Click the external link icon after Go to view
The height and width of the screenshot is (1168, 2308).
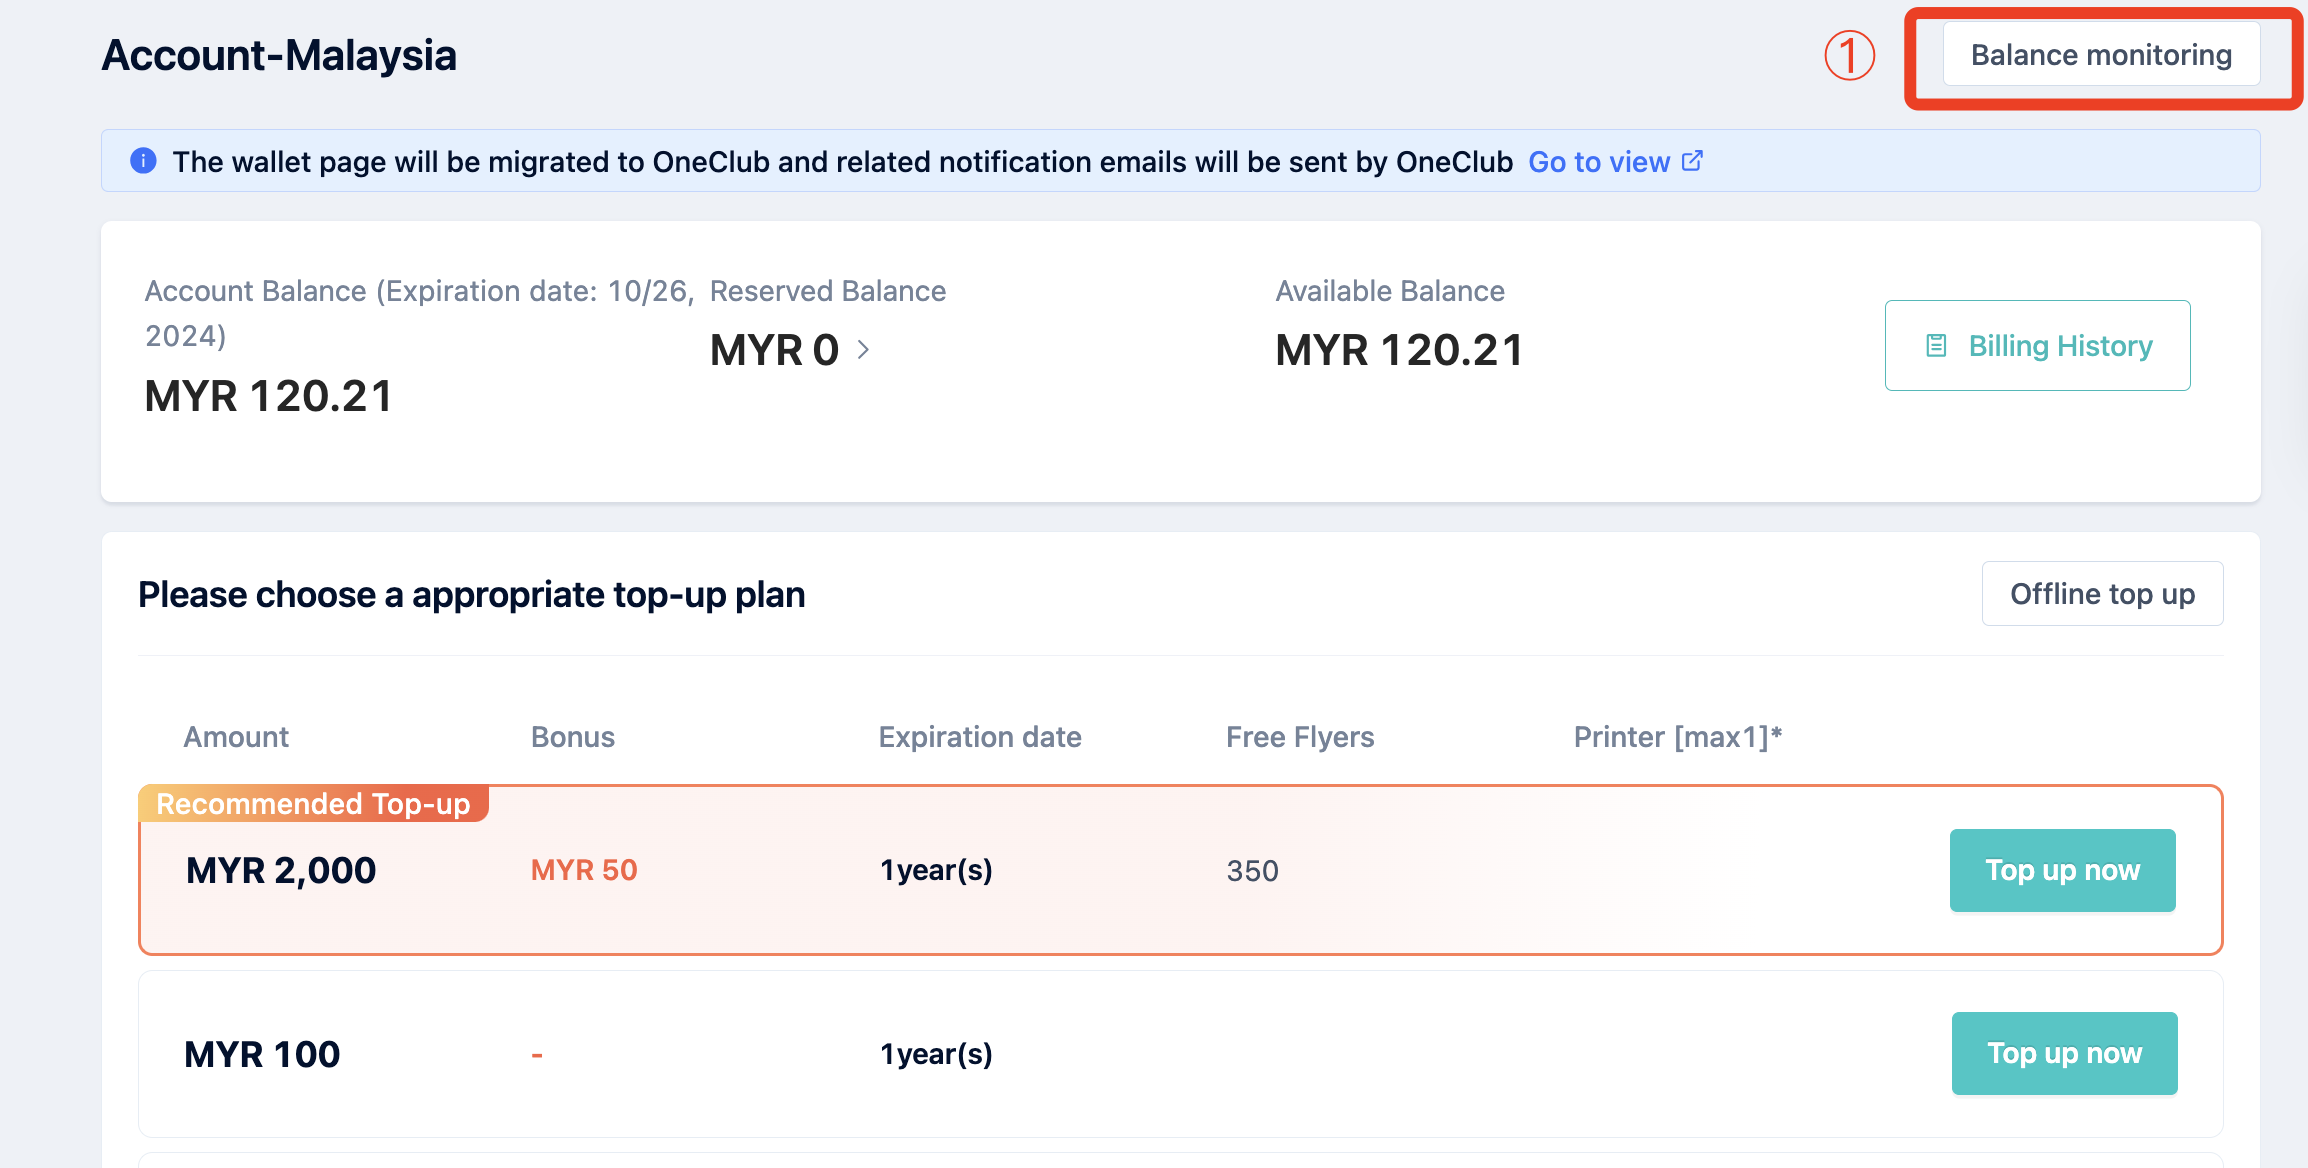click(x=1692, y=161)
